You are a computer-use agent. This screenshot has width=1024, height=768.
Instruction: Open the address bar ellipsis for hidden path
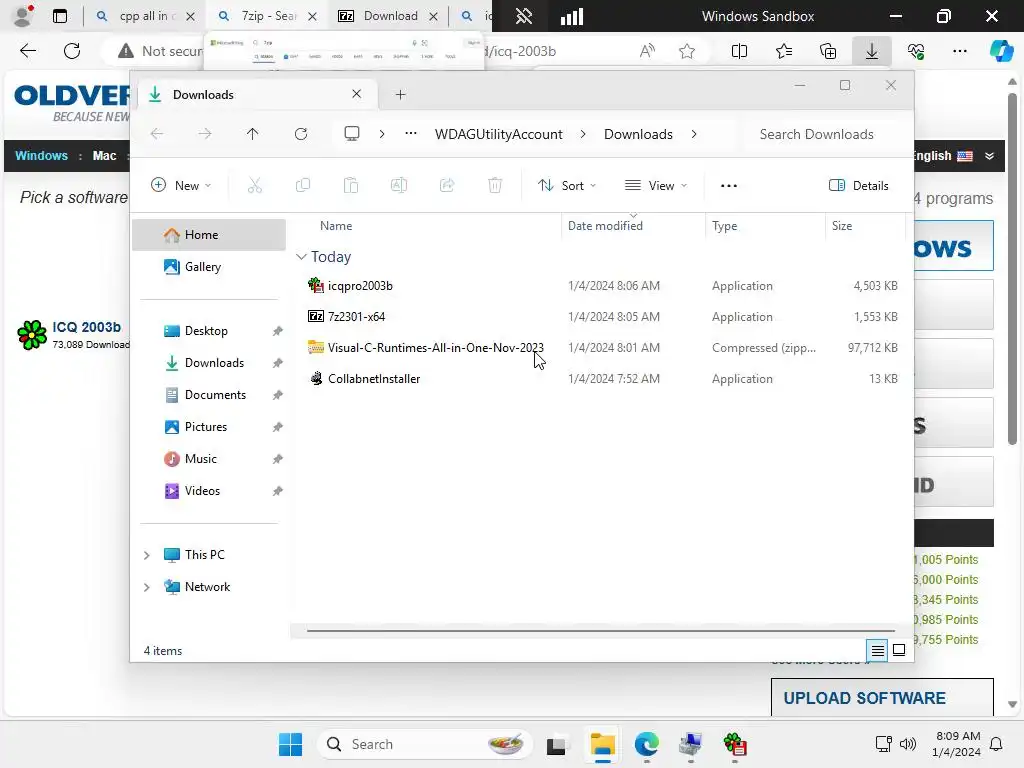pos(411,133)
